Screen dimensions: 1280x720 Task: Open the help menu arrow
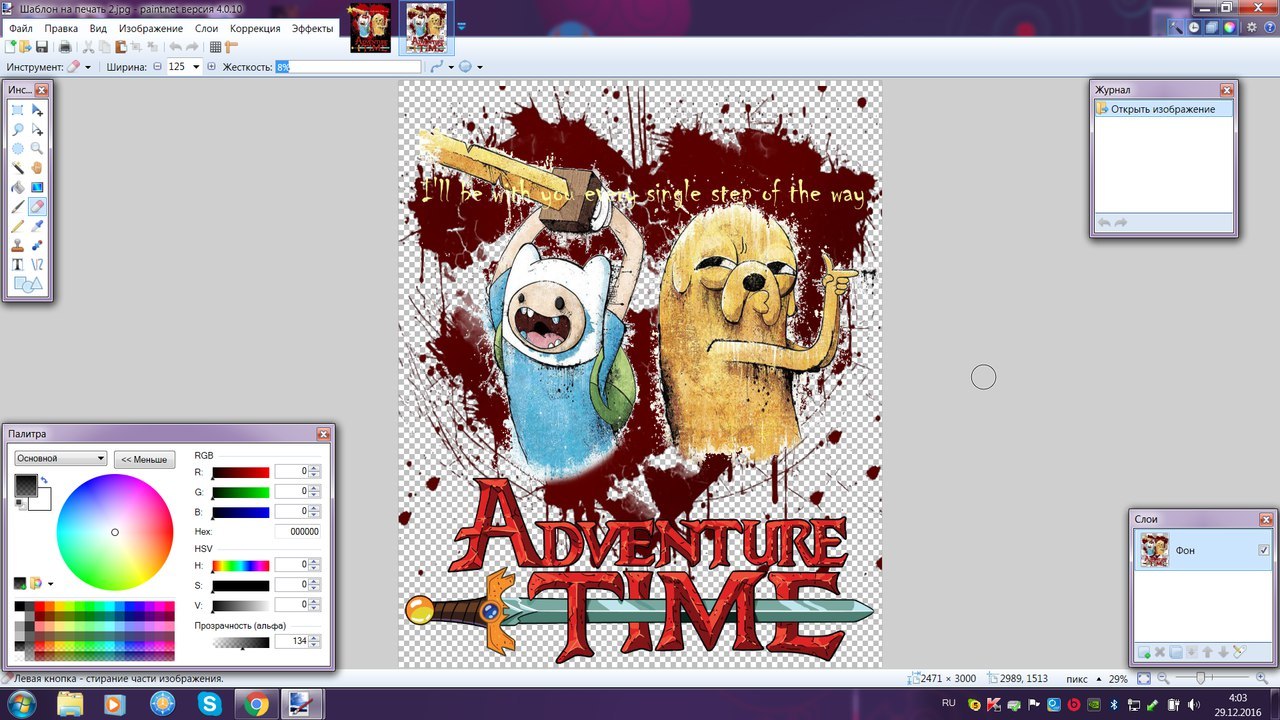[x=1268, y=28]
